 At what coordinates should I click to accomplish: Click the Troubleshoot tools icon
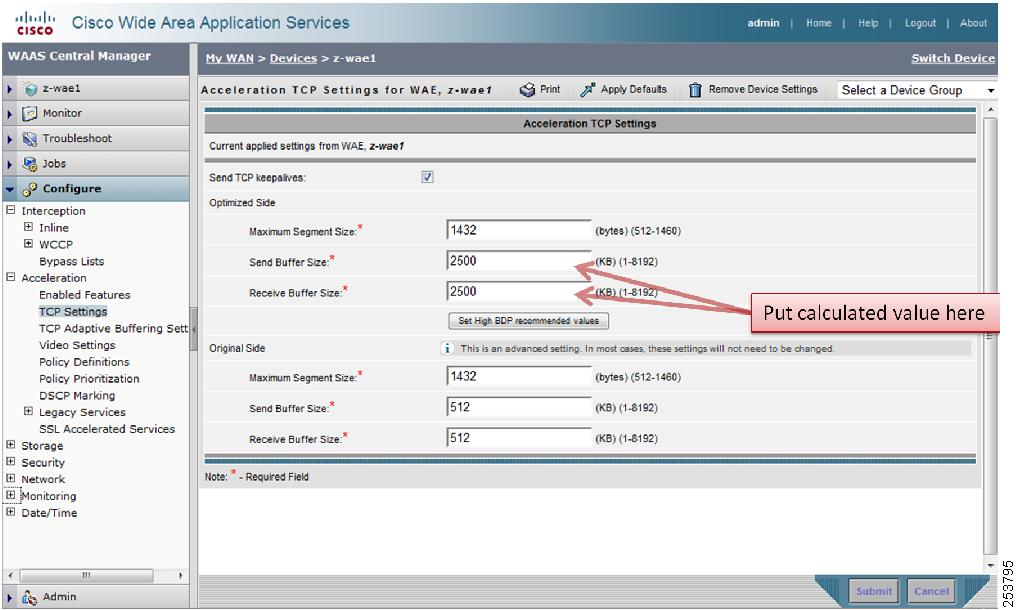(x=30, y=139)
